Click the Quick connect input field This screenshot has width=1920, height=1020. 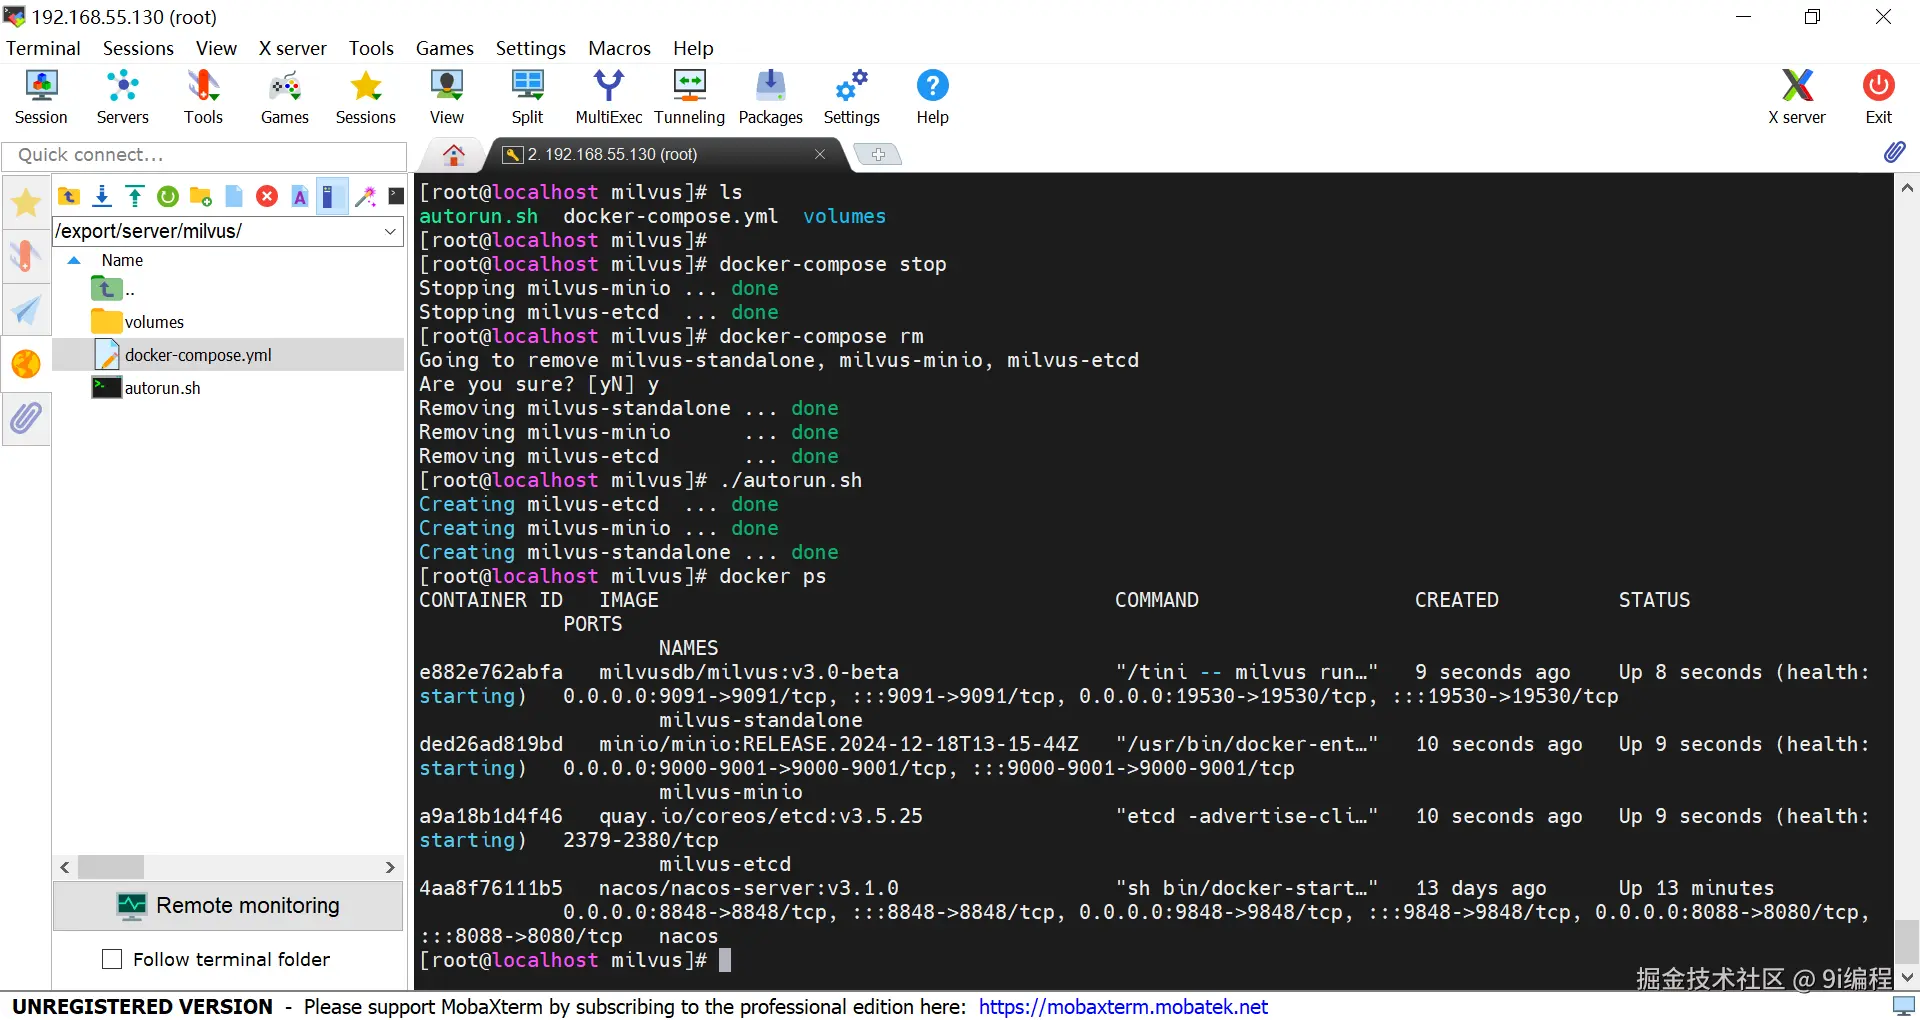tap(204, 155)
